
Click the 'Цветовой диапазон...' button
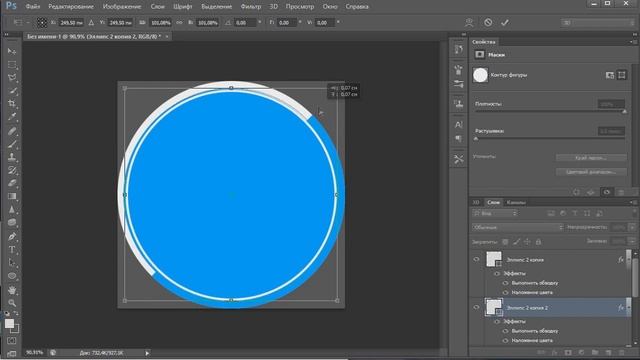pos(591,172)
